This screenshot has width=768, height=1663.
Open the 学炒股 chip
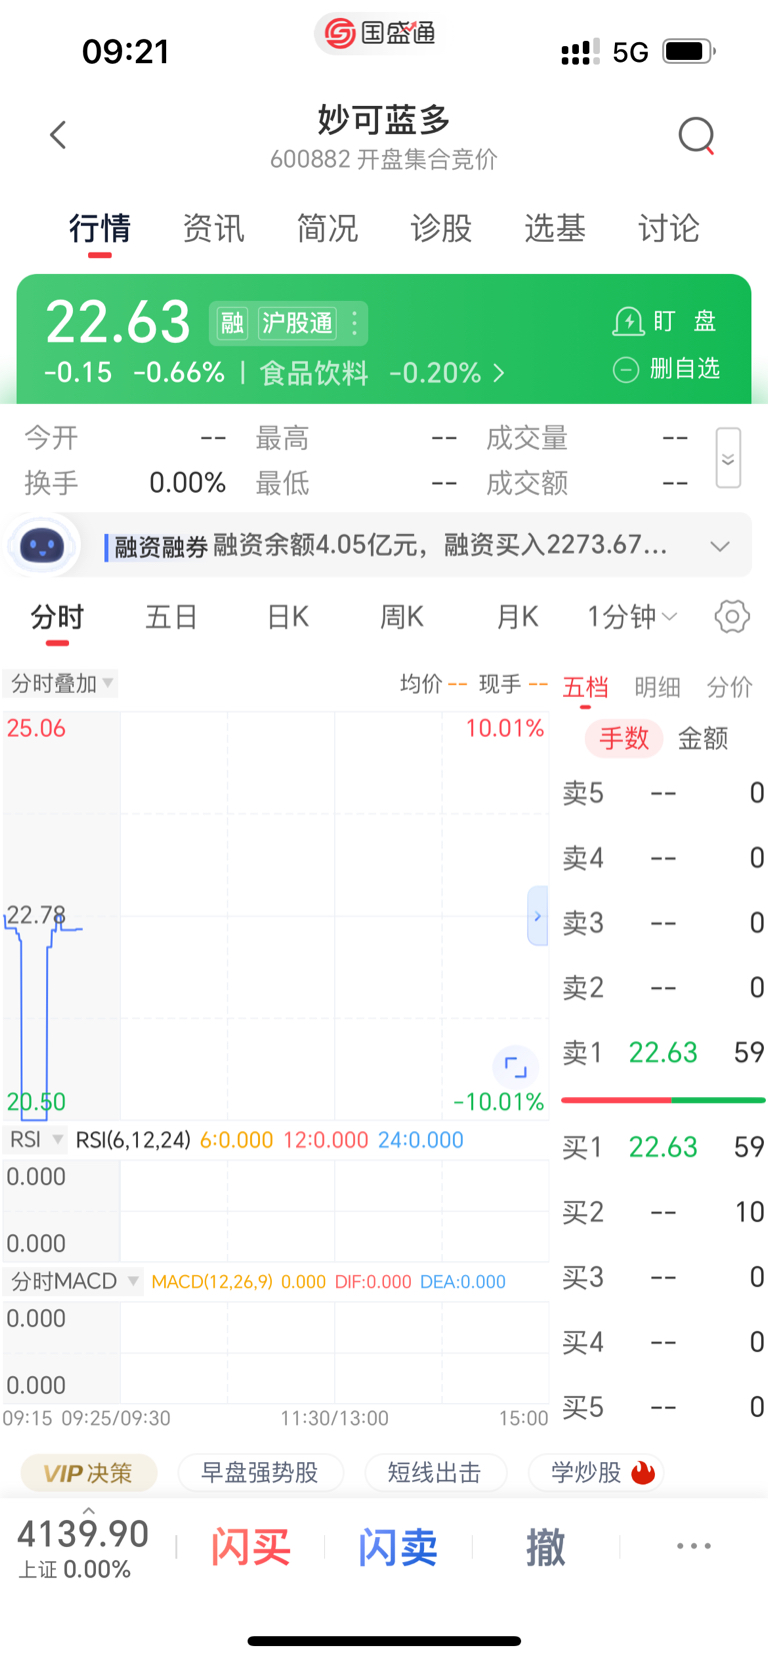click(595, 1473)
